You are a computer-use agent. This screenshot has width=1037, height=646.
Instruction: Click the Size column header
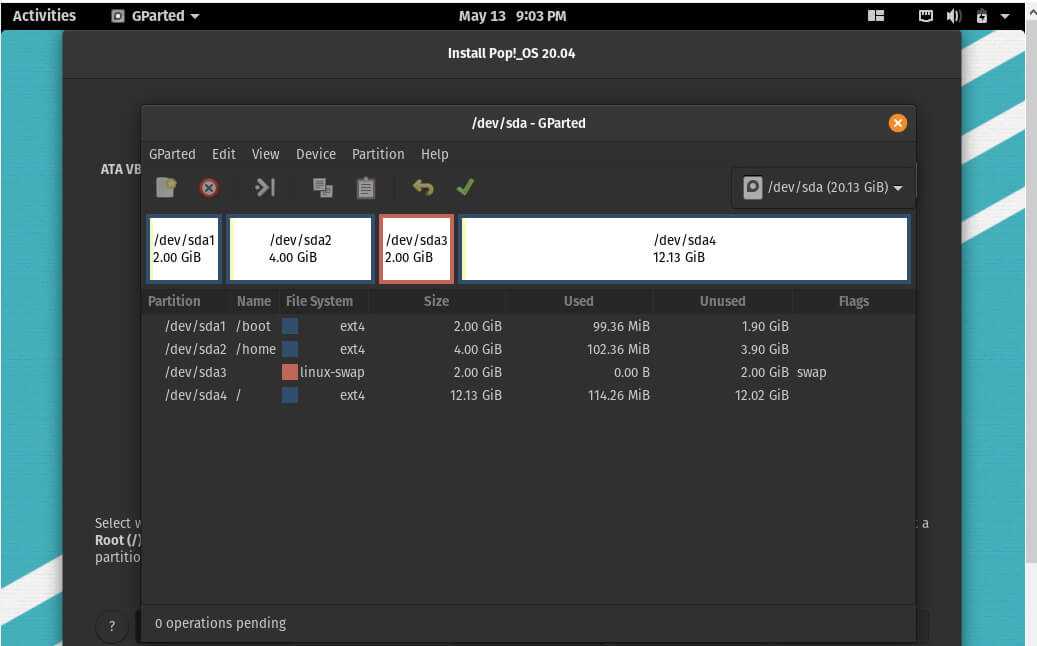click(x=436, y=302)
